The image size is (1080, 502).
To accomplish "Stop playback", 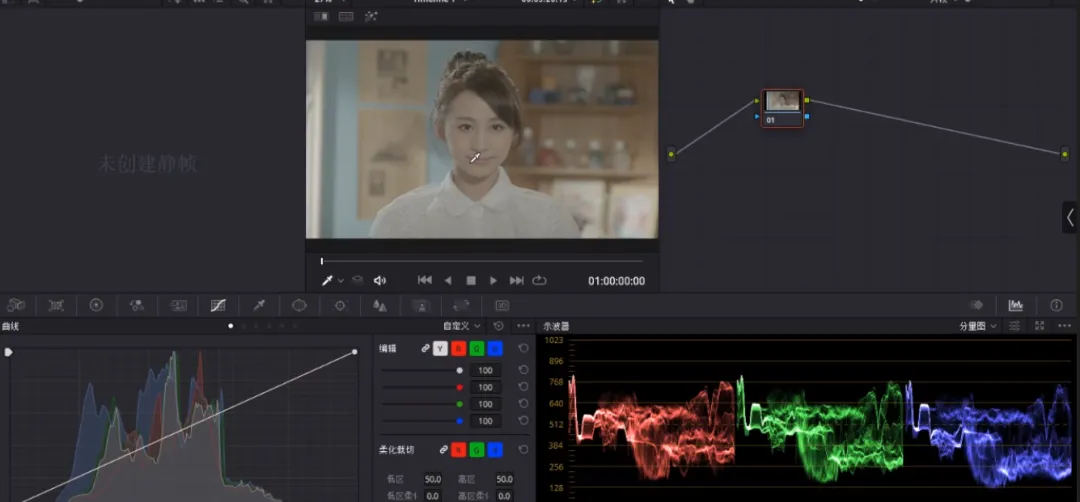I will [x=471, y=280].
